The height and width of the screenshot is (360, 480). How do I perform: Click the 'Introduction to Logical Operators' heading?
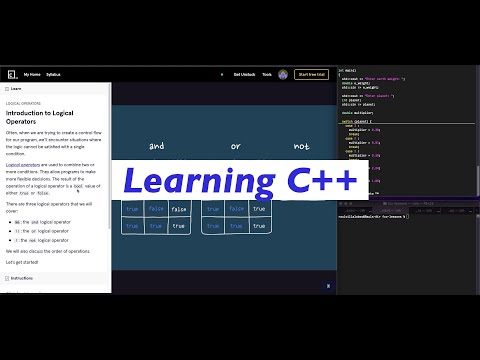pos(39,117)
